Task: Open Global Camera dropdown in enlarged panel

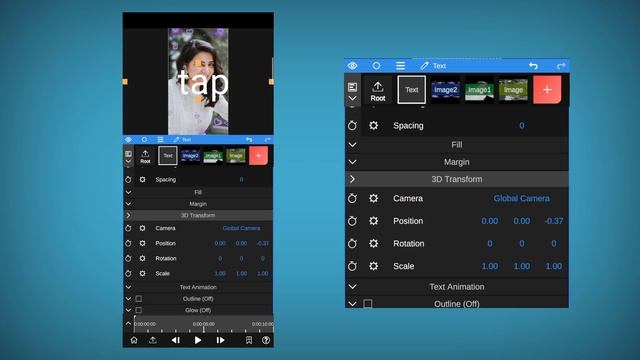Action: [522, 198]
